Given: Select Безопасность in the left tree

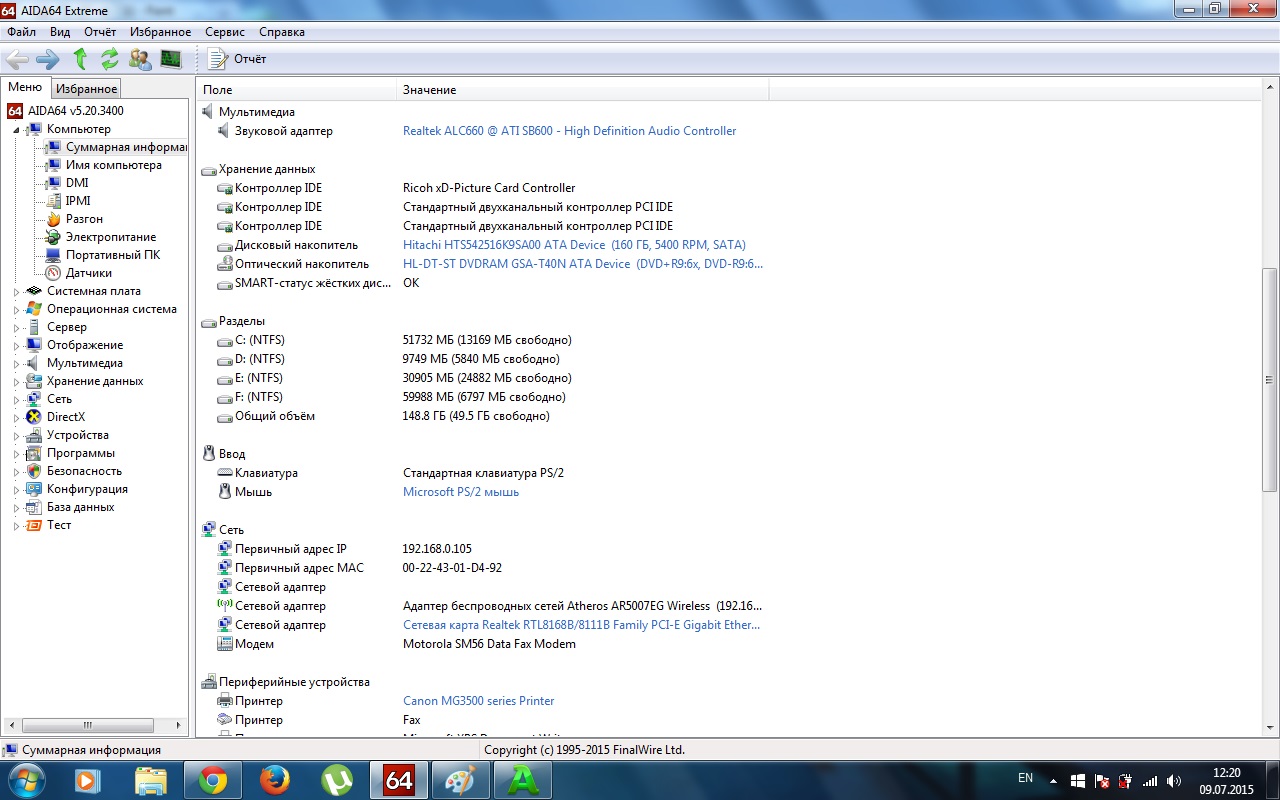Looking at the screenshot, I should [x=84, y=471].
